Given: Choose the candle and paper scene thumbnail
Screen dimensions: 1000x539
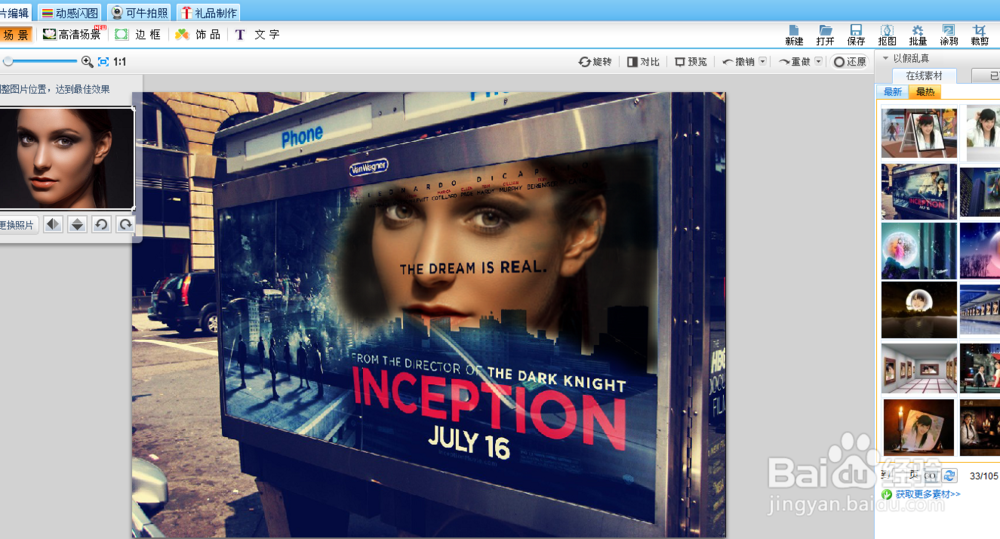Looking at the screenshot, I should click(x=919, y=427).
